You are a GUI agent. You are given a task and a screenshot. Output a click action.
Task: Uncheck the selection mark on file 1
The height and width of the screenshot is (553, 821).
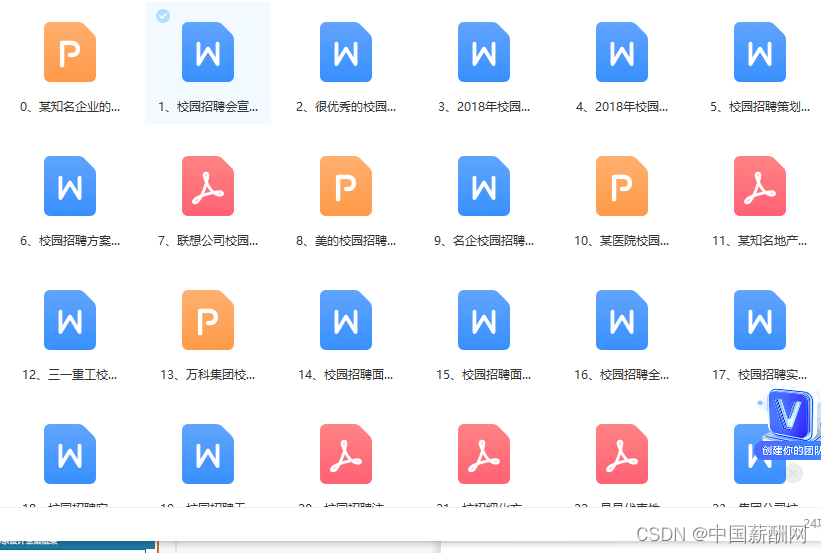[x=163, y=16]
